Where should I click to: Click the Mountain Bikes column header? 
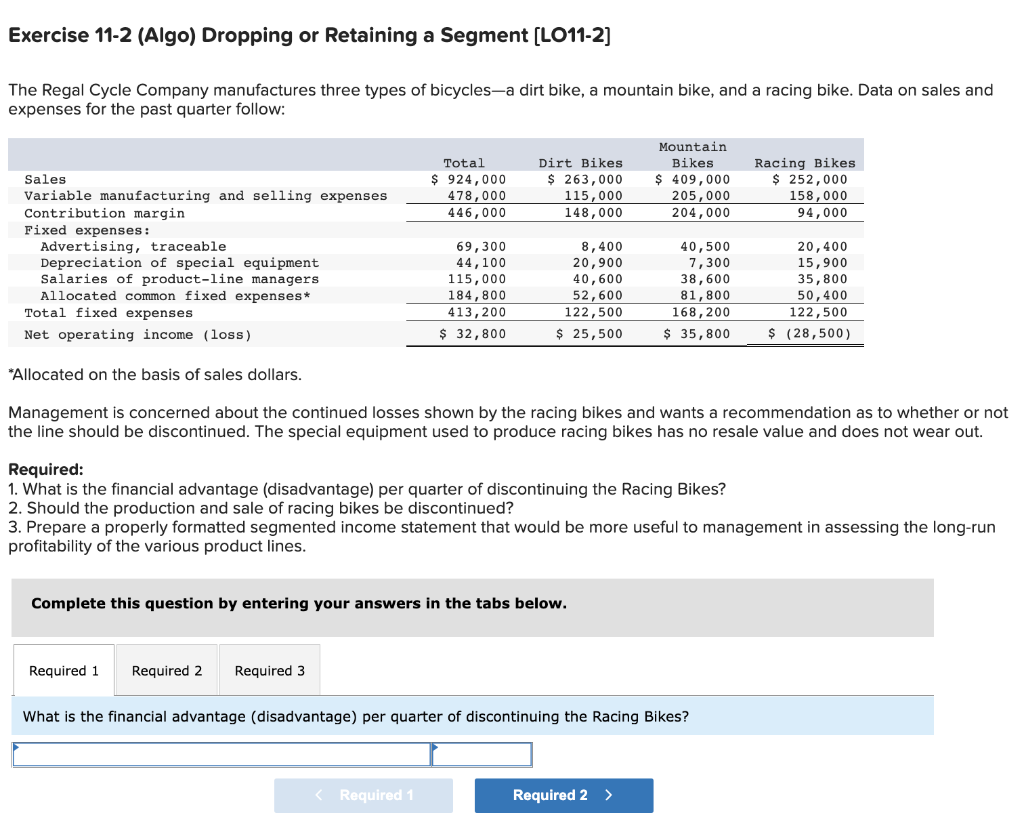click(x=692, y=155)
